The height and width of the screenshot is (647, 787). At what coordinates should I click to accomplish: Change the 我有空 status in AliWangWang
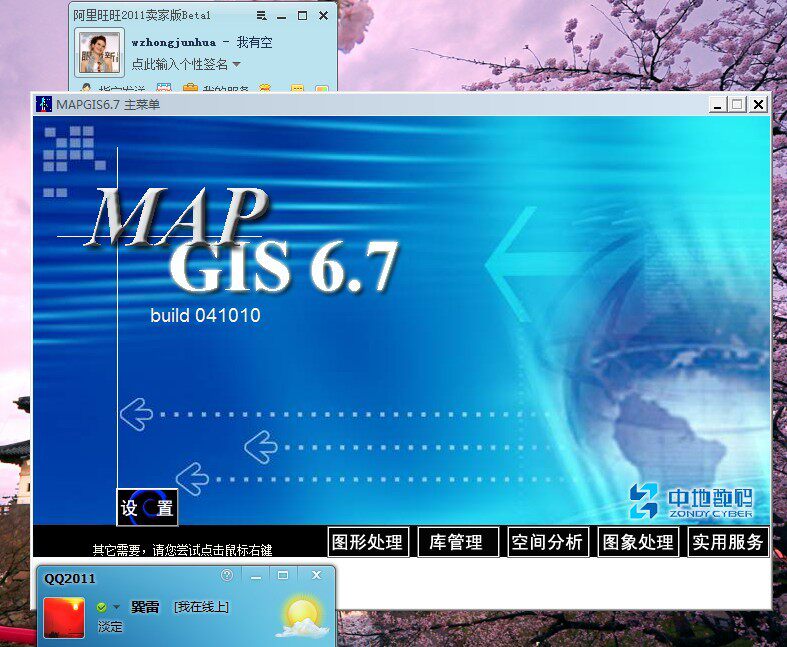click(254, 43)
